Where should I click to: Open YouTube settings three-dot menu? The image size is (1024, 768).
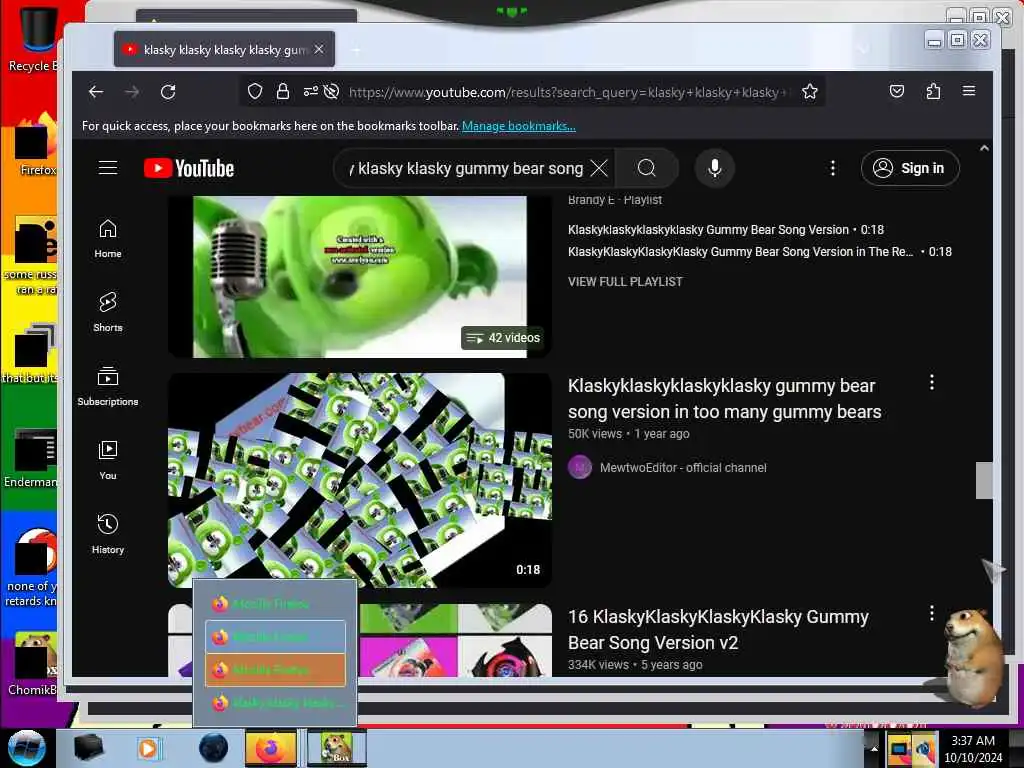(x=833, y=168)
